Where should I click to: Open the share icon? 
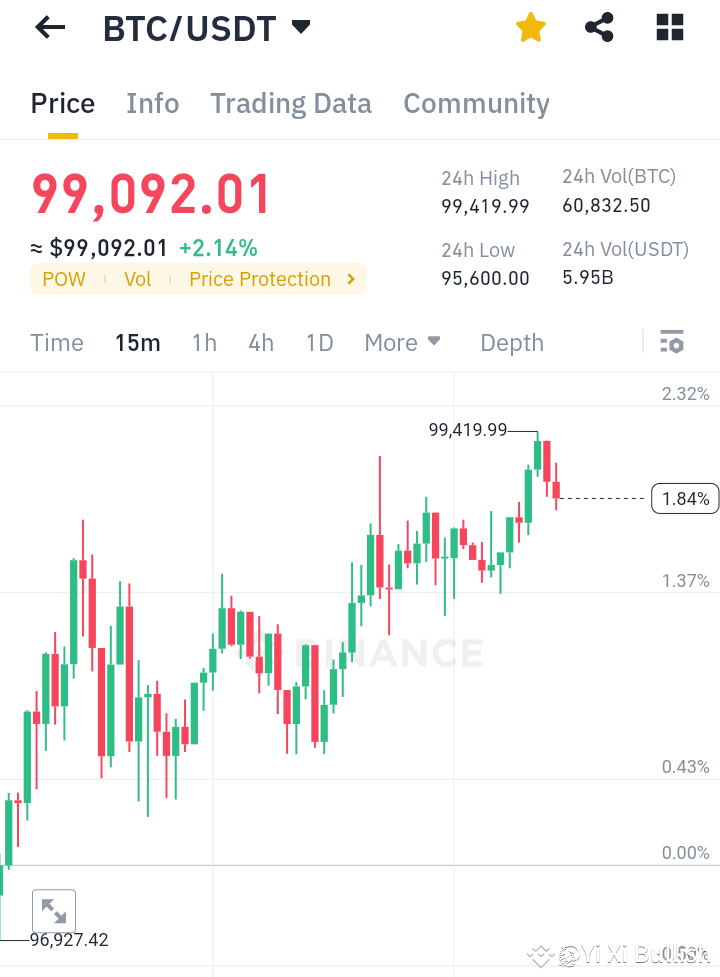(599, 27)
